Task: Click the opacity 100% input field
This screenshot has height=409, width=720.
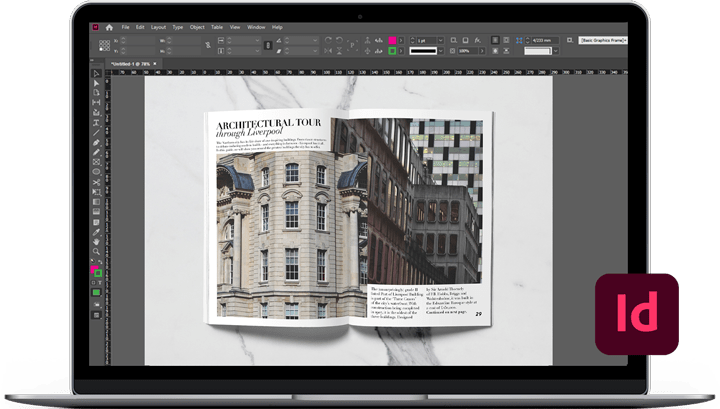Action: click(x=468, y=51)
